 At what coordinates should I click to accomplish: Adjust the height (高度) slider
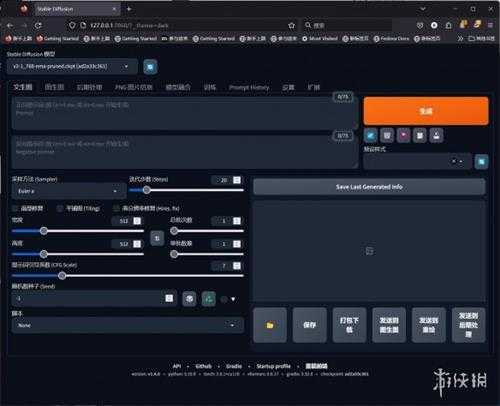click(x=78, y=254)
